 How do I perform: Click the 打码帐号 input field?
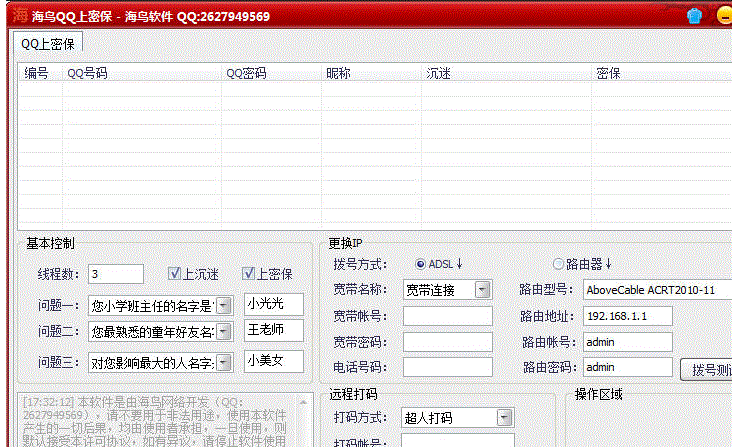pyautogui.click(x=458, y=440)
